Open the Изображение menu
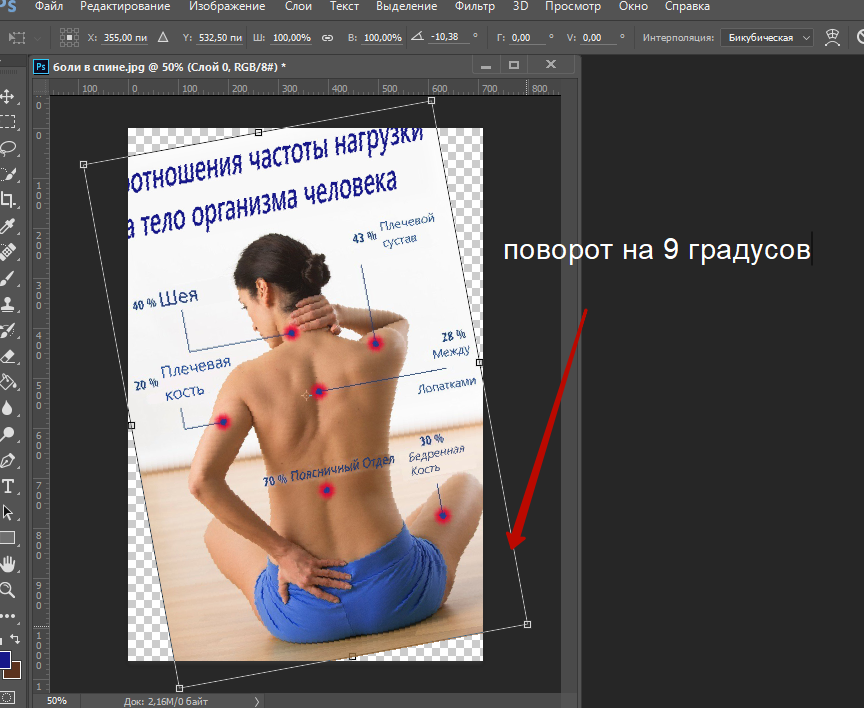Image resolution: width=864 pixels, height=708 pixels. [233, 7]
